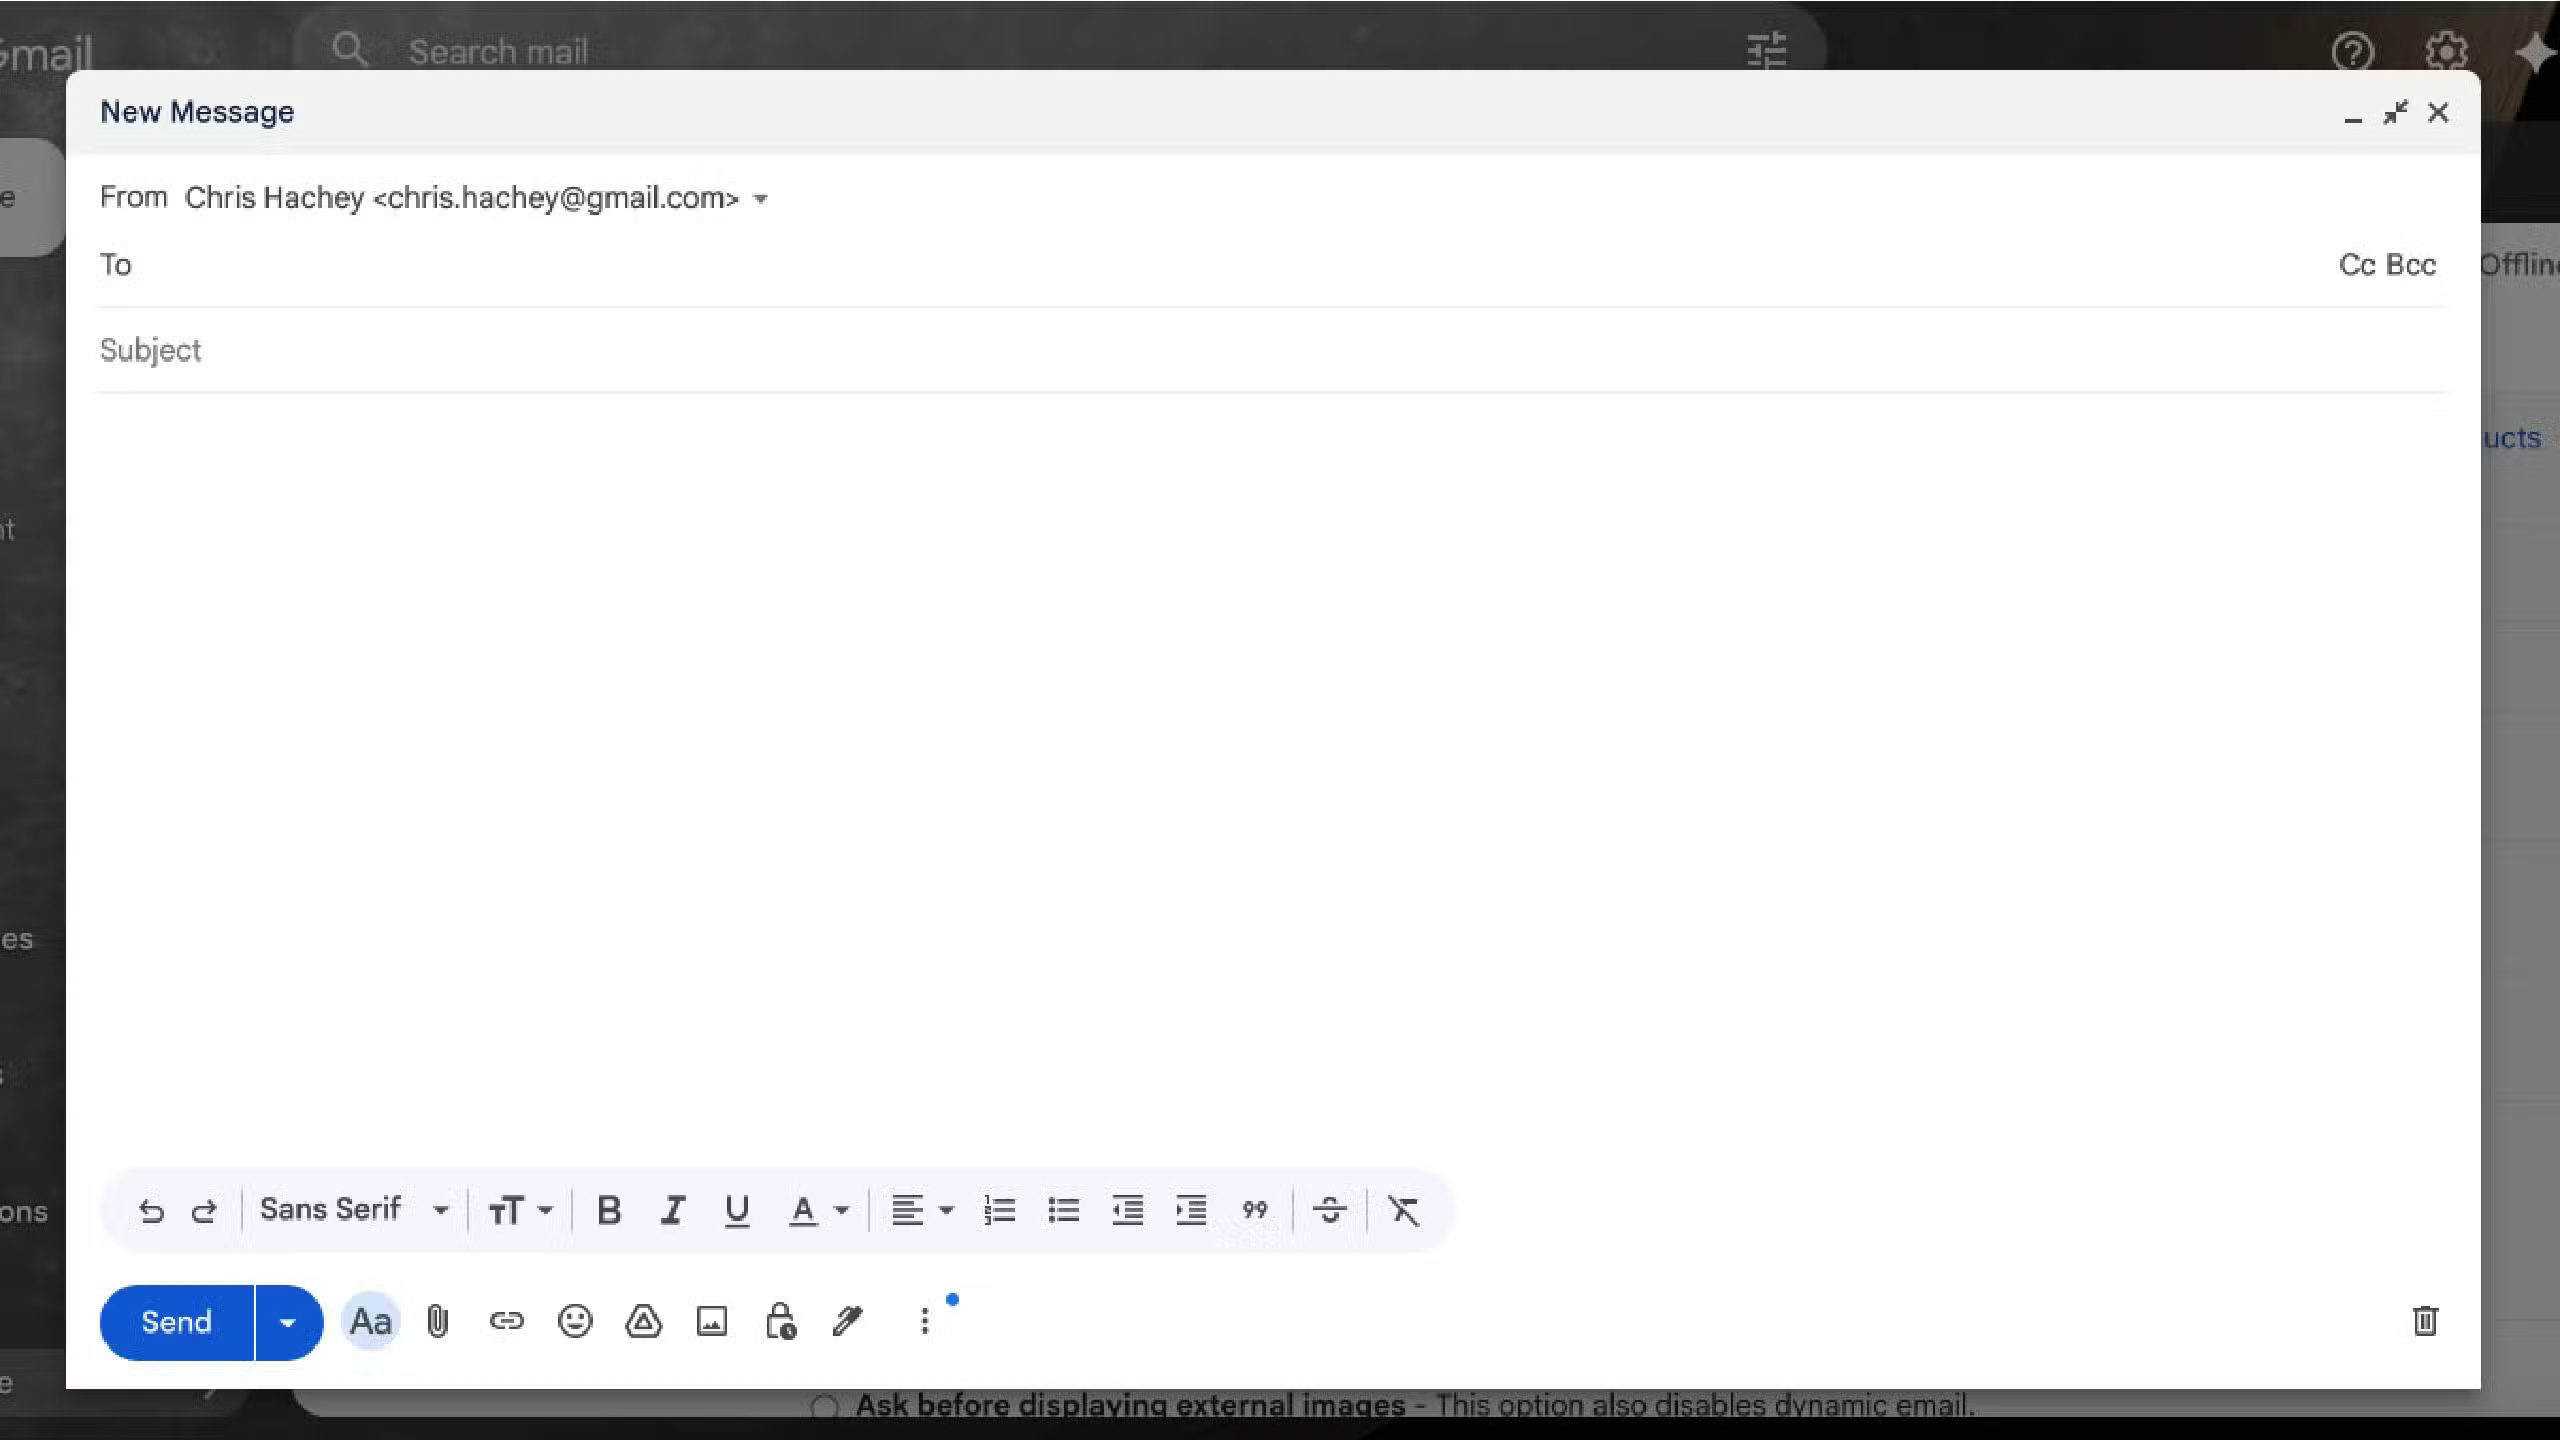Toggle the Aa formatting options bar

coord(370,1322)
